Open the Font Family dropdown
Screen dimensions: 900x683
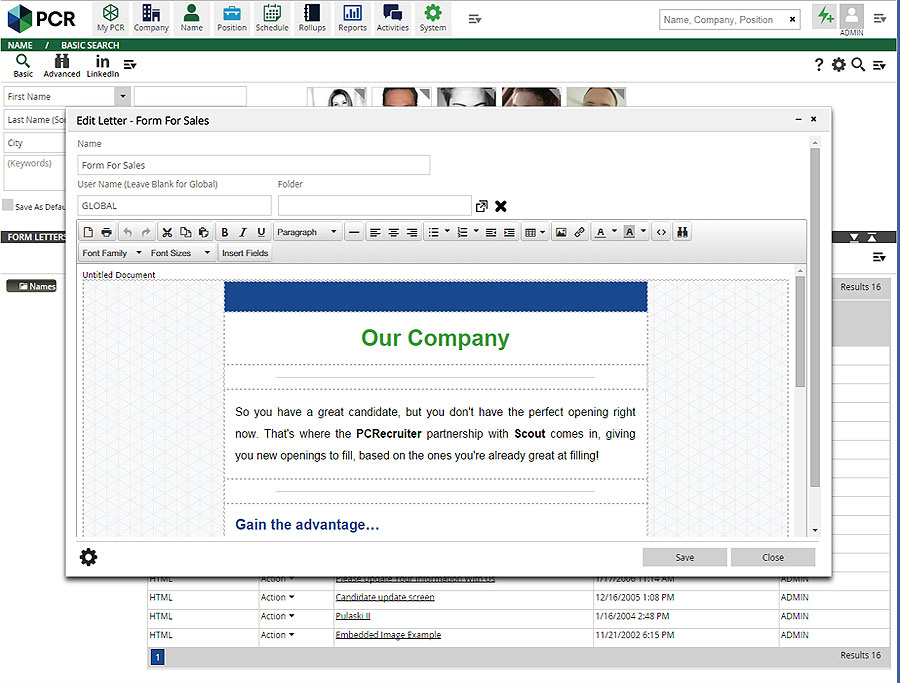pyautogui.click(x=112, y=253)
